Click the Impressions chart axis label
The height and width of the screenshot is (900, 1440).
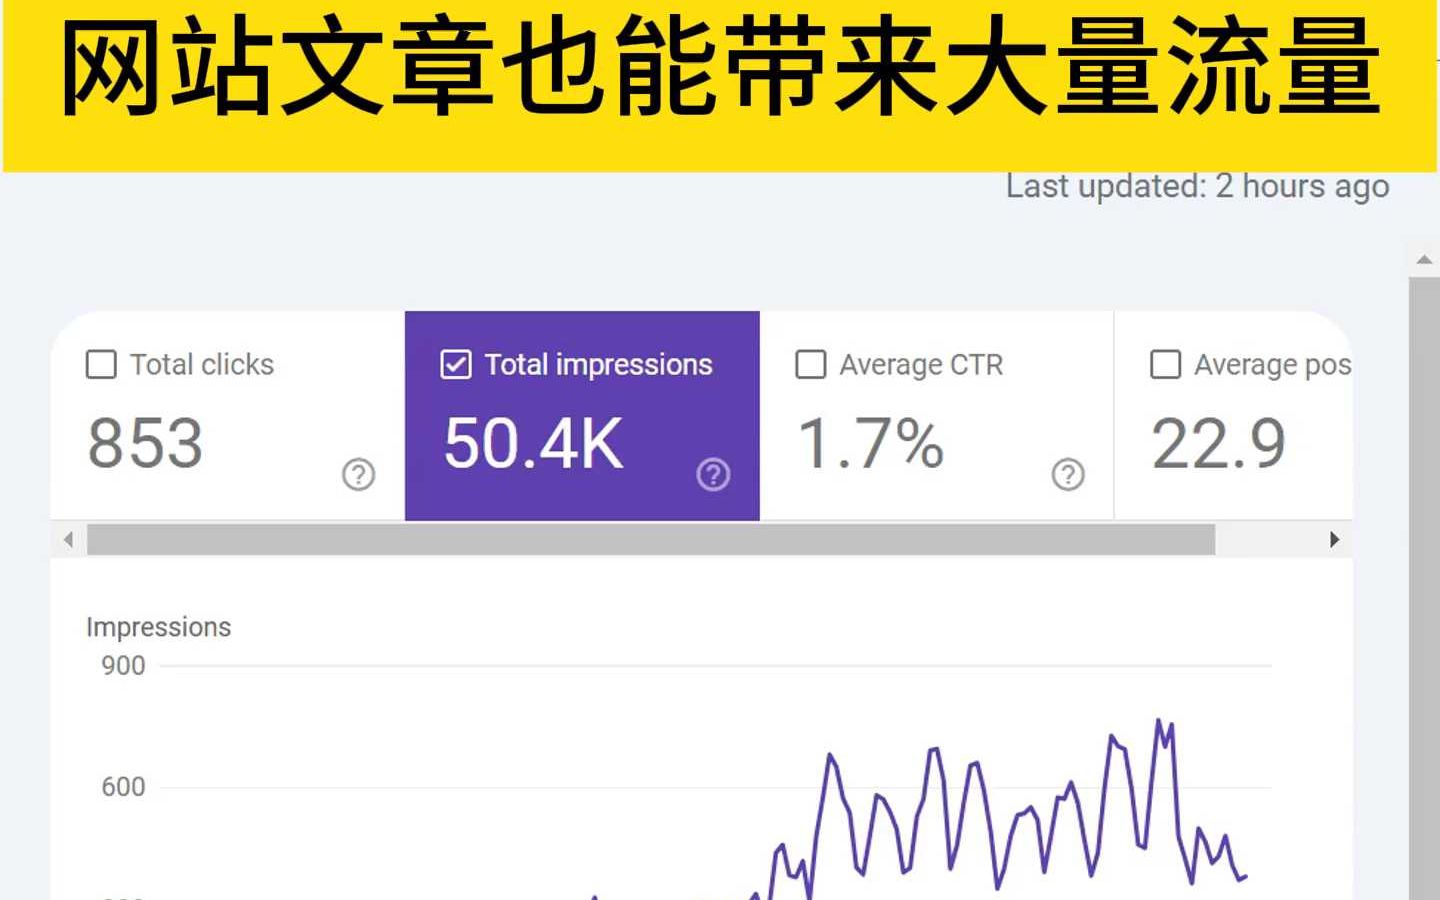coord(158,627)
